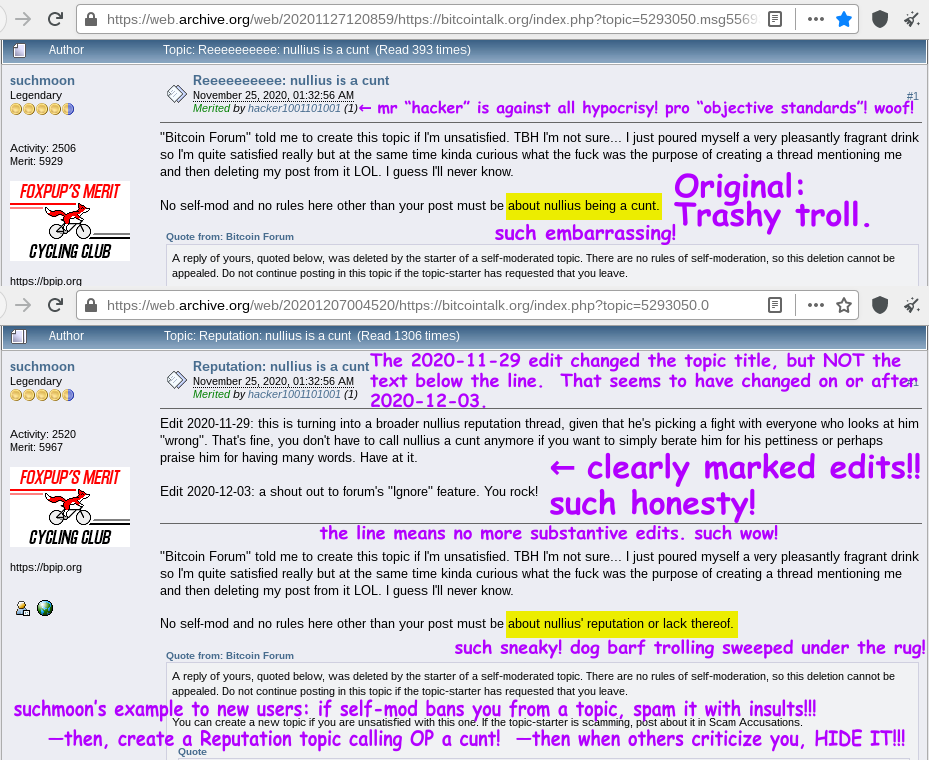
Task: Click the padlock icon in the bottom address bar
Action: (x=91, y=306)
